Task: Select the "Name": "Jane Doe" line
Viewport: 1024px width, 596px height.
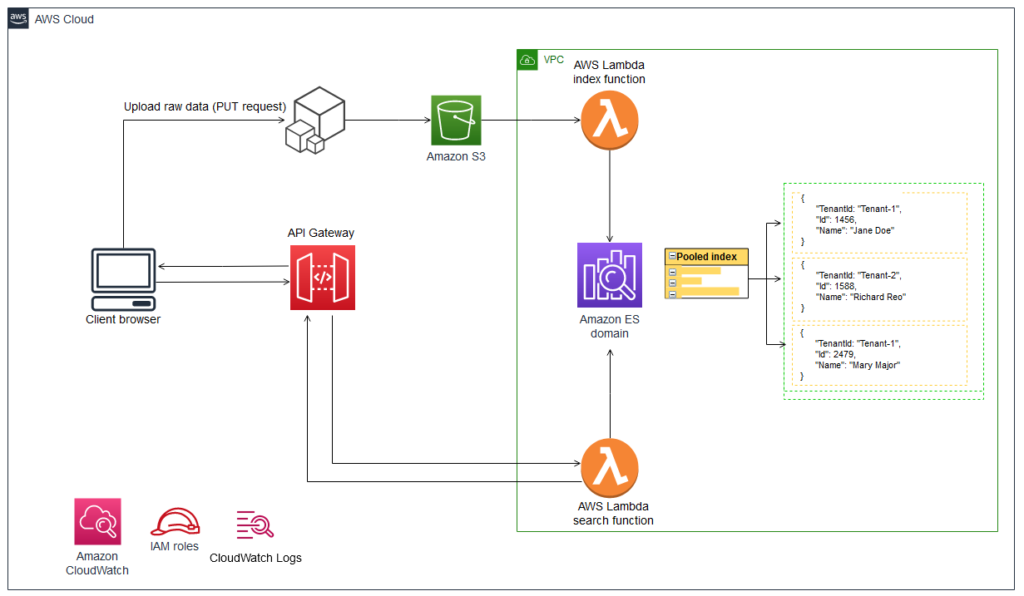Action: coord(855,230)
